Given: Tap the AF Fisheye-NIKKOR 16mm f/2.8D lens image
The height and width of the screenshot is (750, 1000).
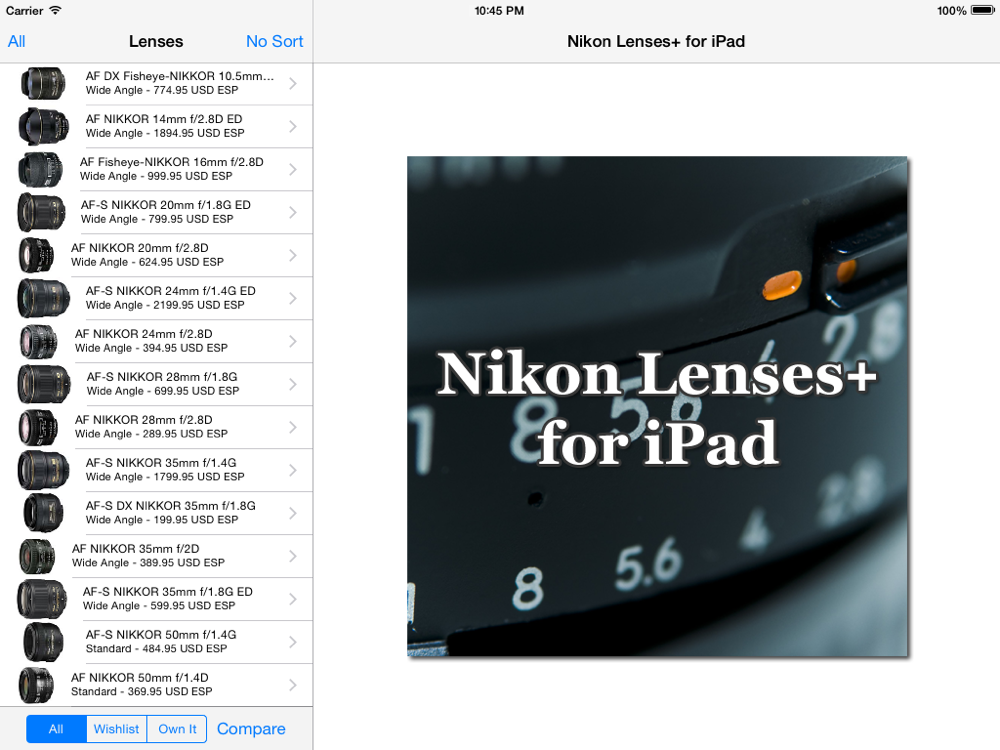Looking at the screenshot, I should pyautogui.click(x=40, y=170).
